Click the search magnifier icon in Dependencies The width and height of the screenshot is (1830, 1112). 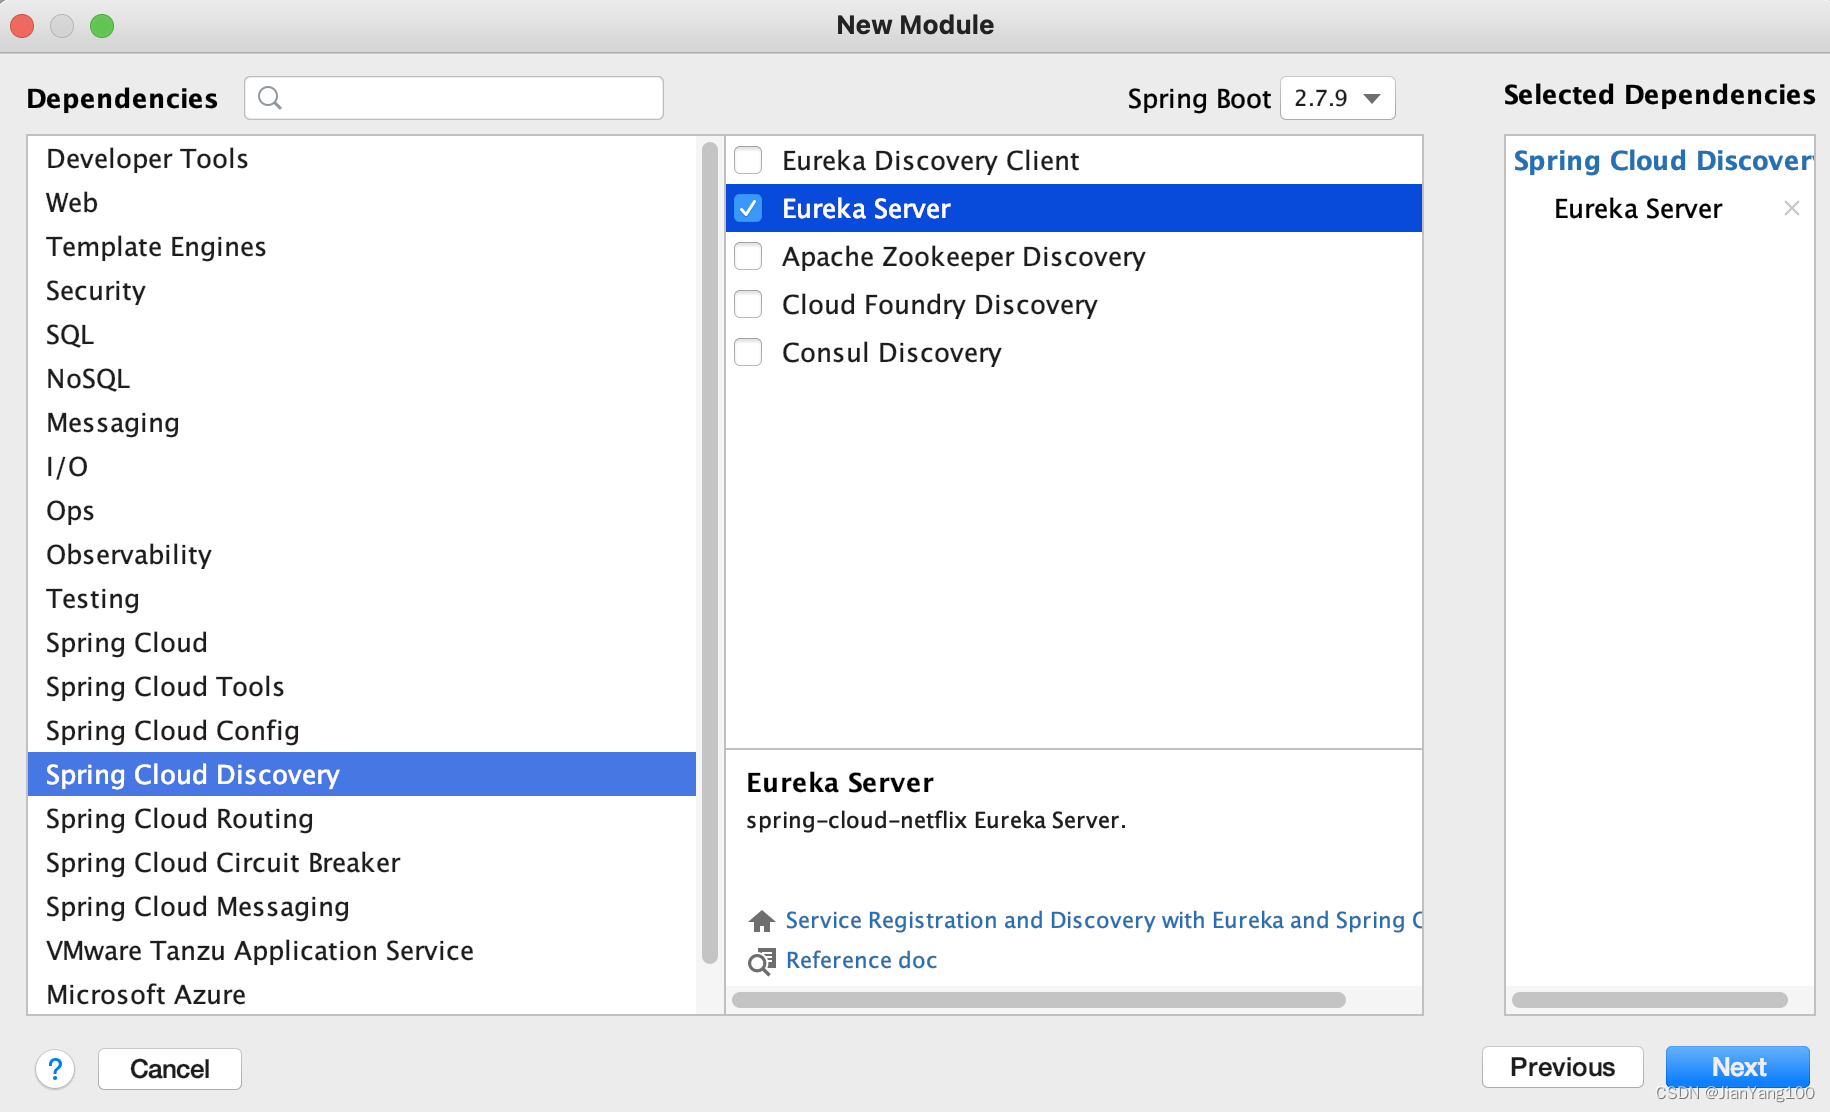[270, 97]
